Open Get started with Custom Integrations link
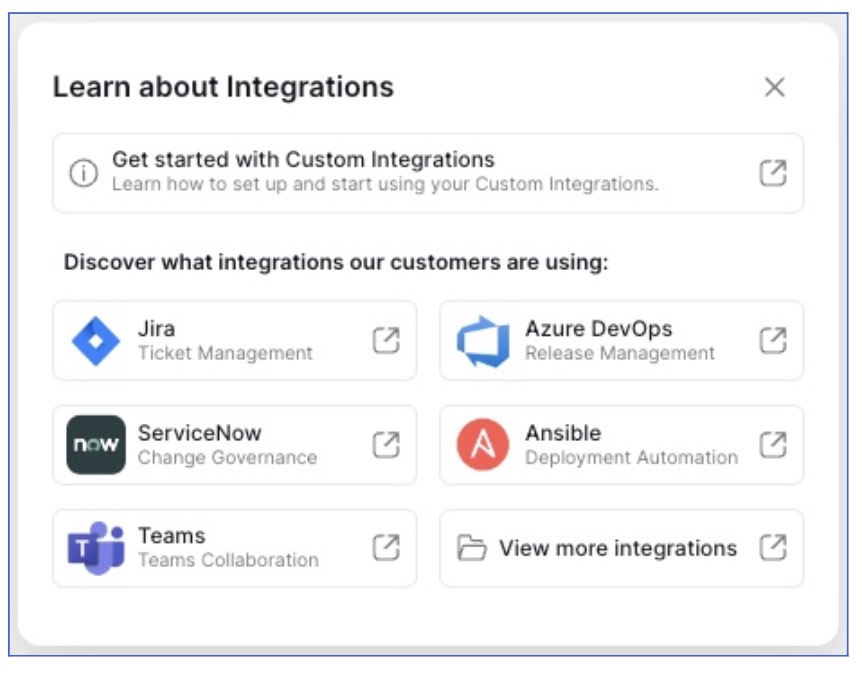 [x=303, y=160]
